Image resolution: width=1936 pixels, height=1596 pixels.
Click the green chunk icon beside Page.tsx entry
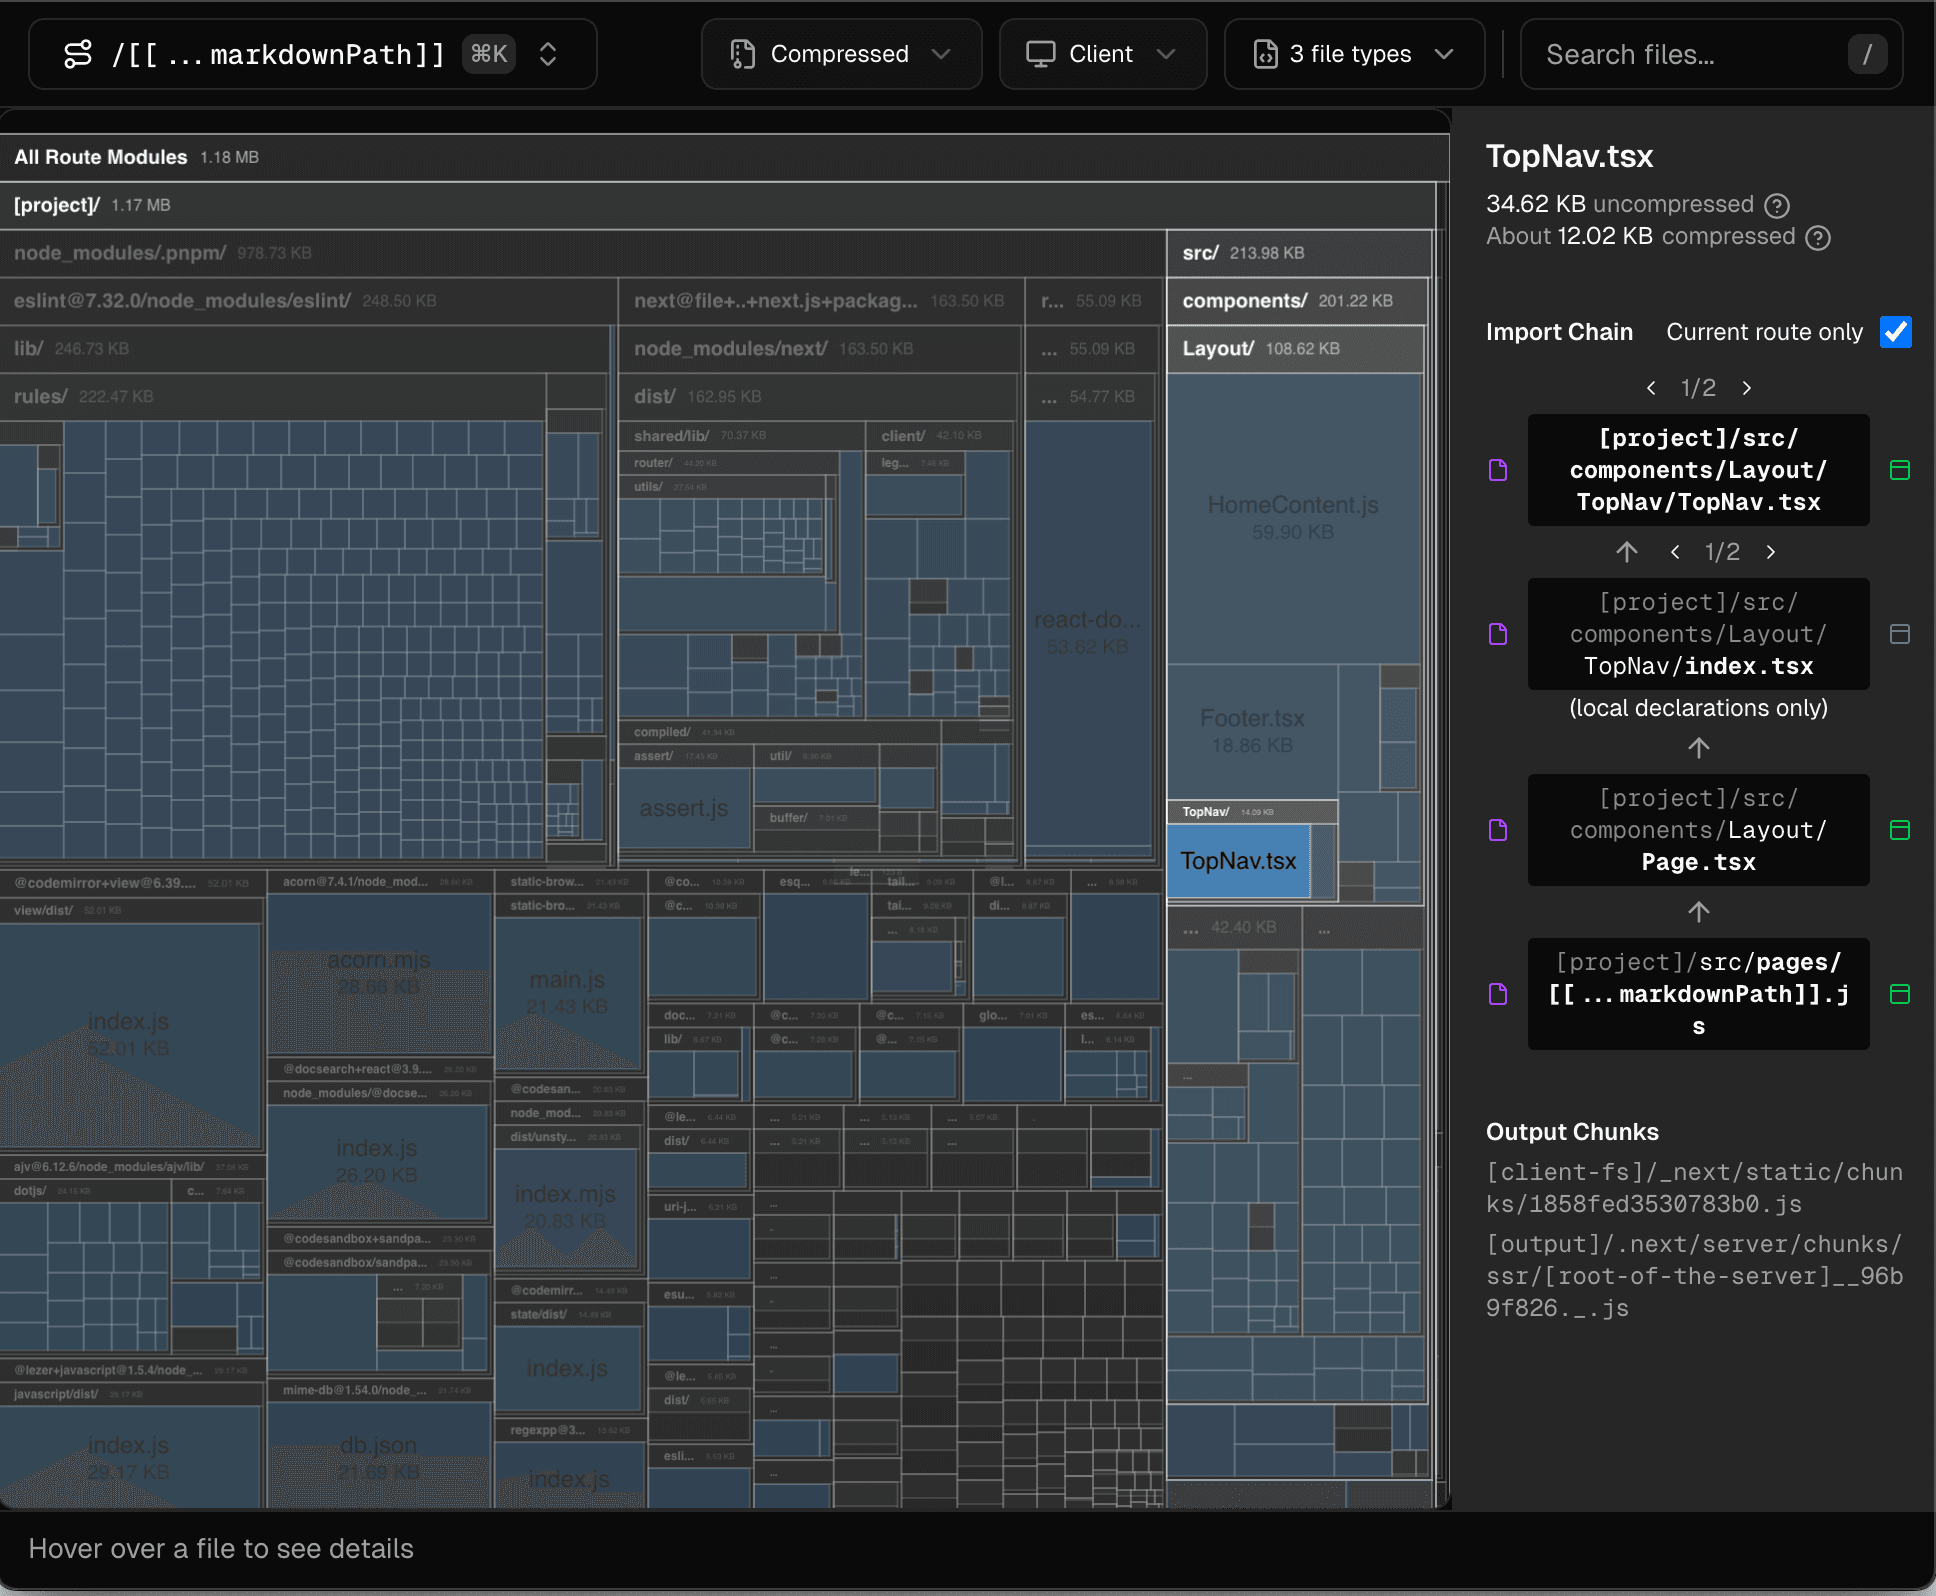(x=1901, y=829)
